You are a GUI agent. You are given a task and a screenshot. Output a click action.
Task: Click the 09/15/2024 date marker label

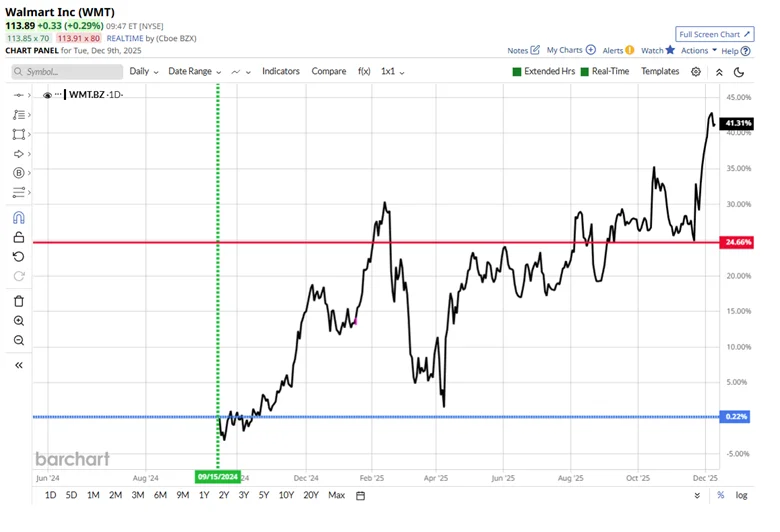(217, 477)
